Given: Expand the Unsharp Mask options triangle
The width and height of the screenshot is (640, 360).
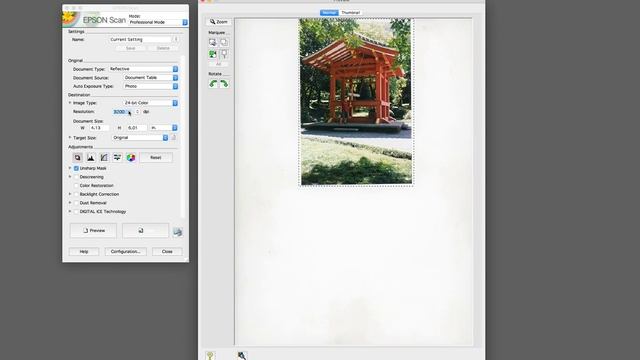Looking at the screenshot, I should coord(70,168).
